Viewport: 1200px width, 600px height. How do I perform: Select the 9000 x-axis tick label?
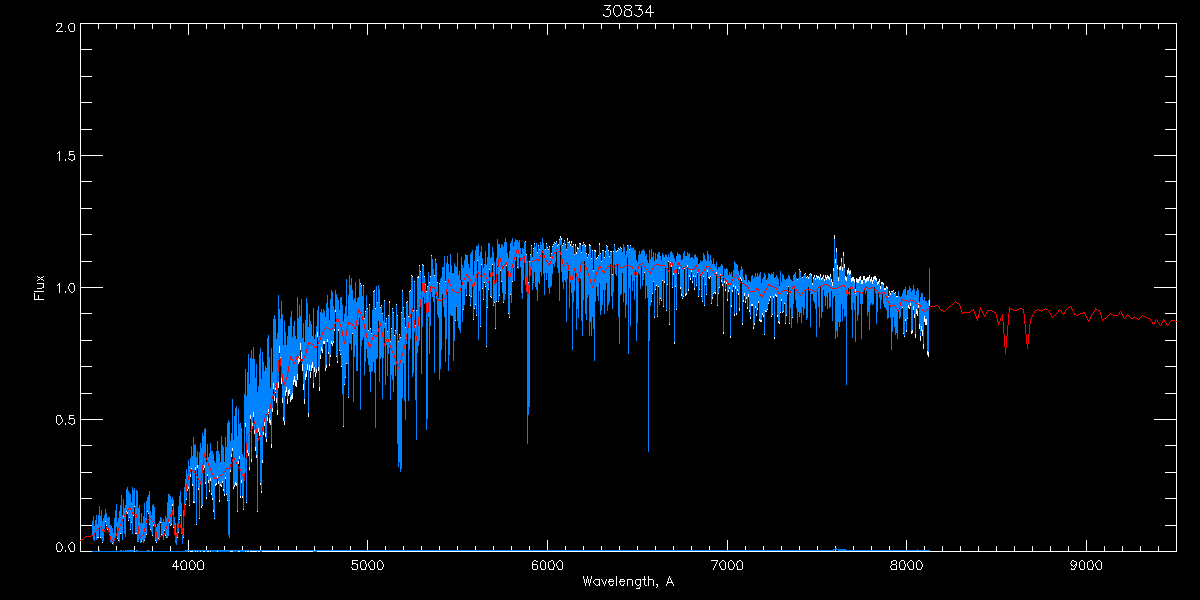point(1086,565)
